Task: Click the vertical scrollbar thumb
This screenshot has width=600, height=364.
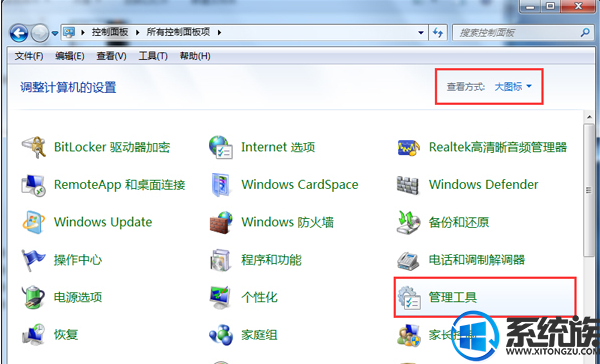Action: pos(589,190)
